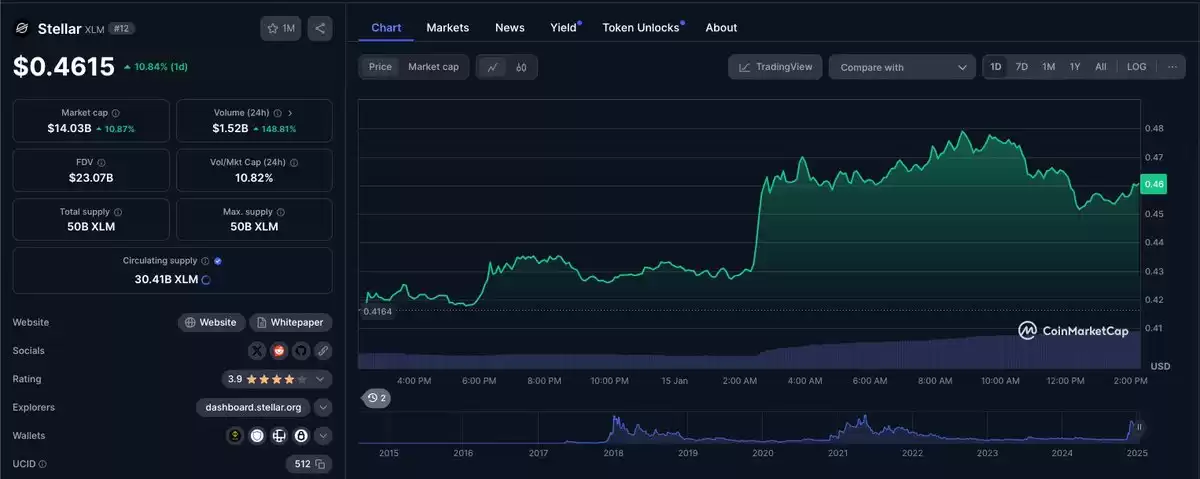Open chart events marker showing 2
Screen dimensions: 1200x479
point(377,398)
